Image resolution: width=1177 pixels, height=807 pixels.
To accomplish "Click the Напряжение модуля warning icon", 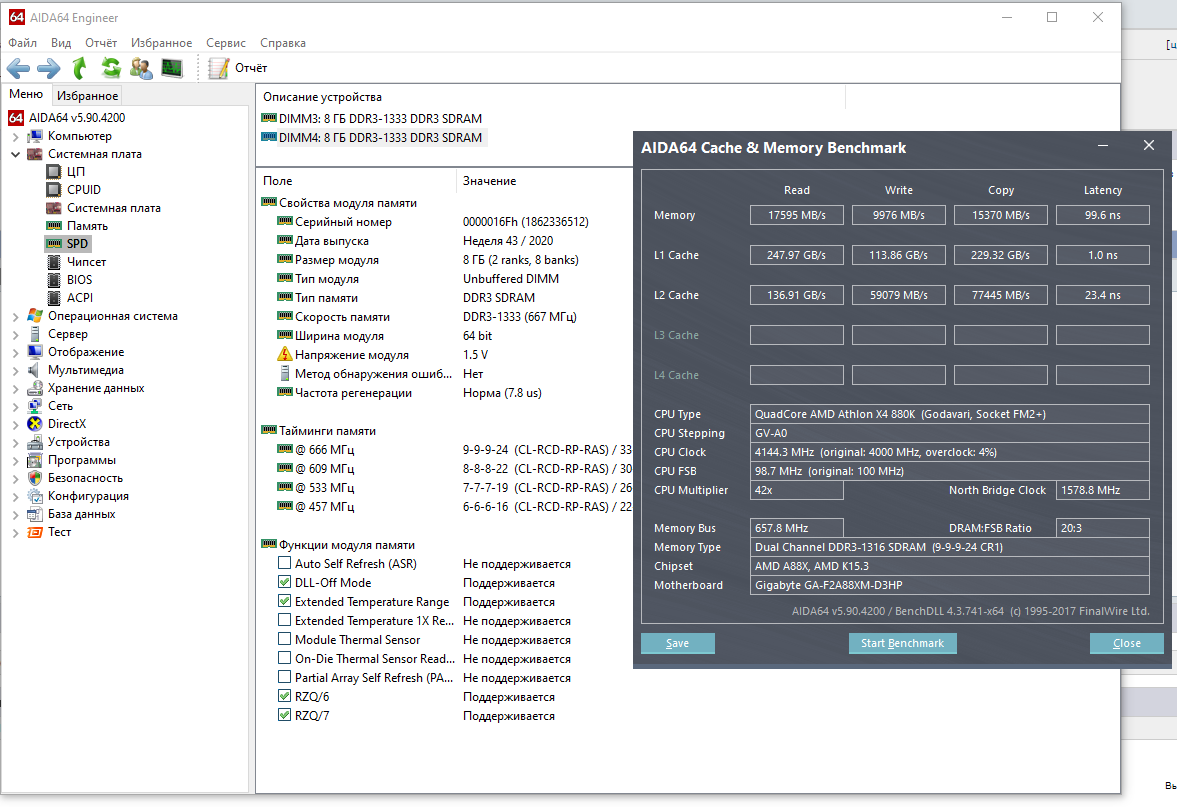I will click(x=284, y=354).
